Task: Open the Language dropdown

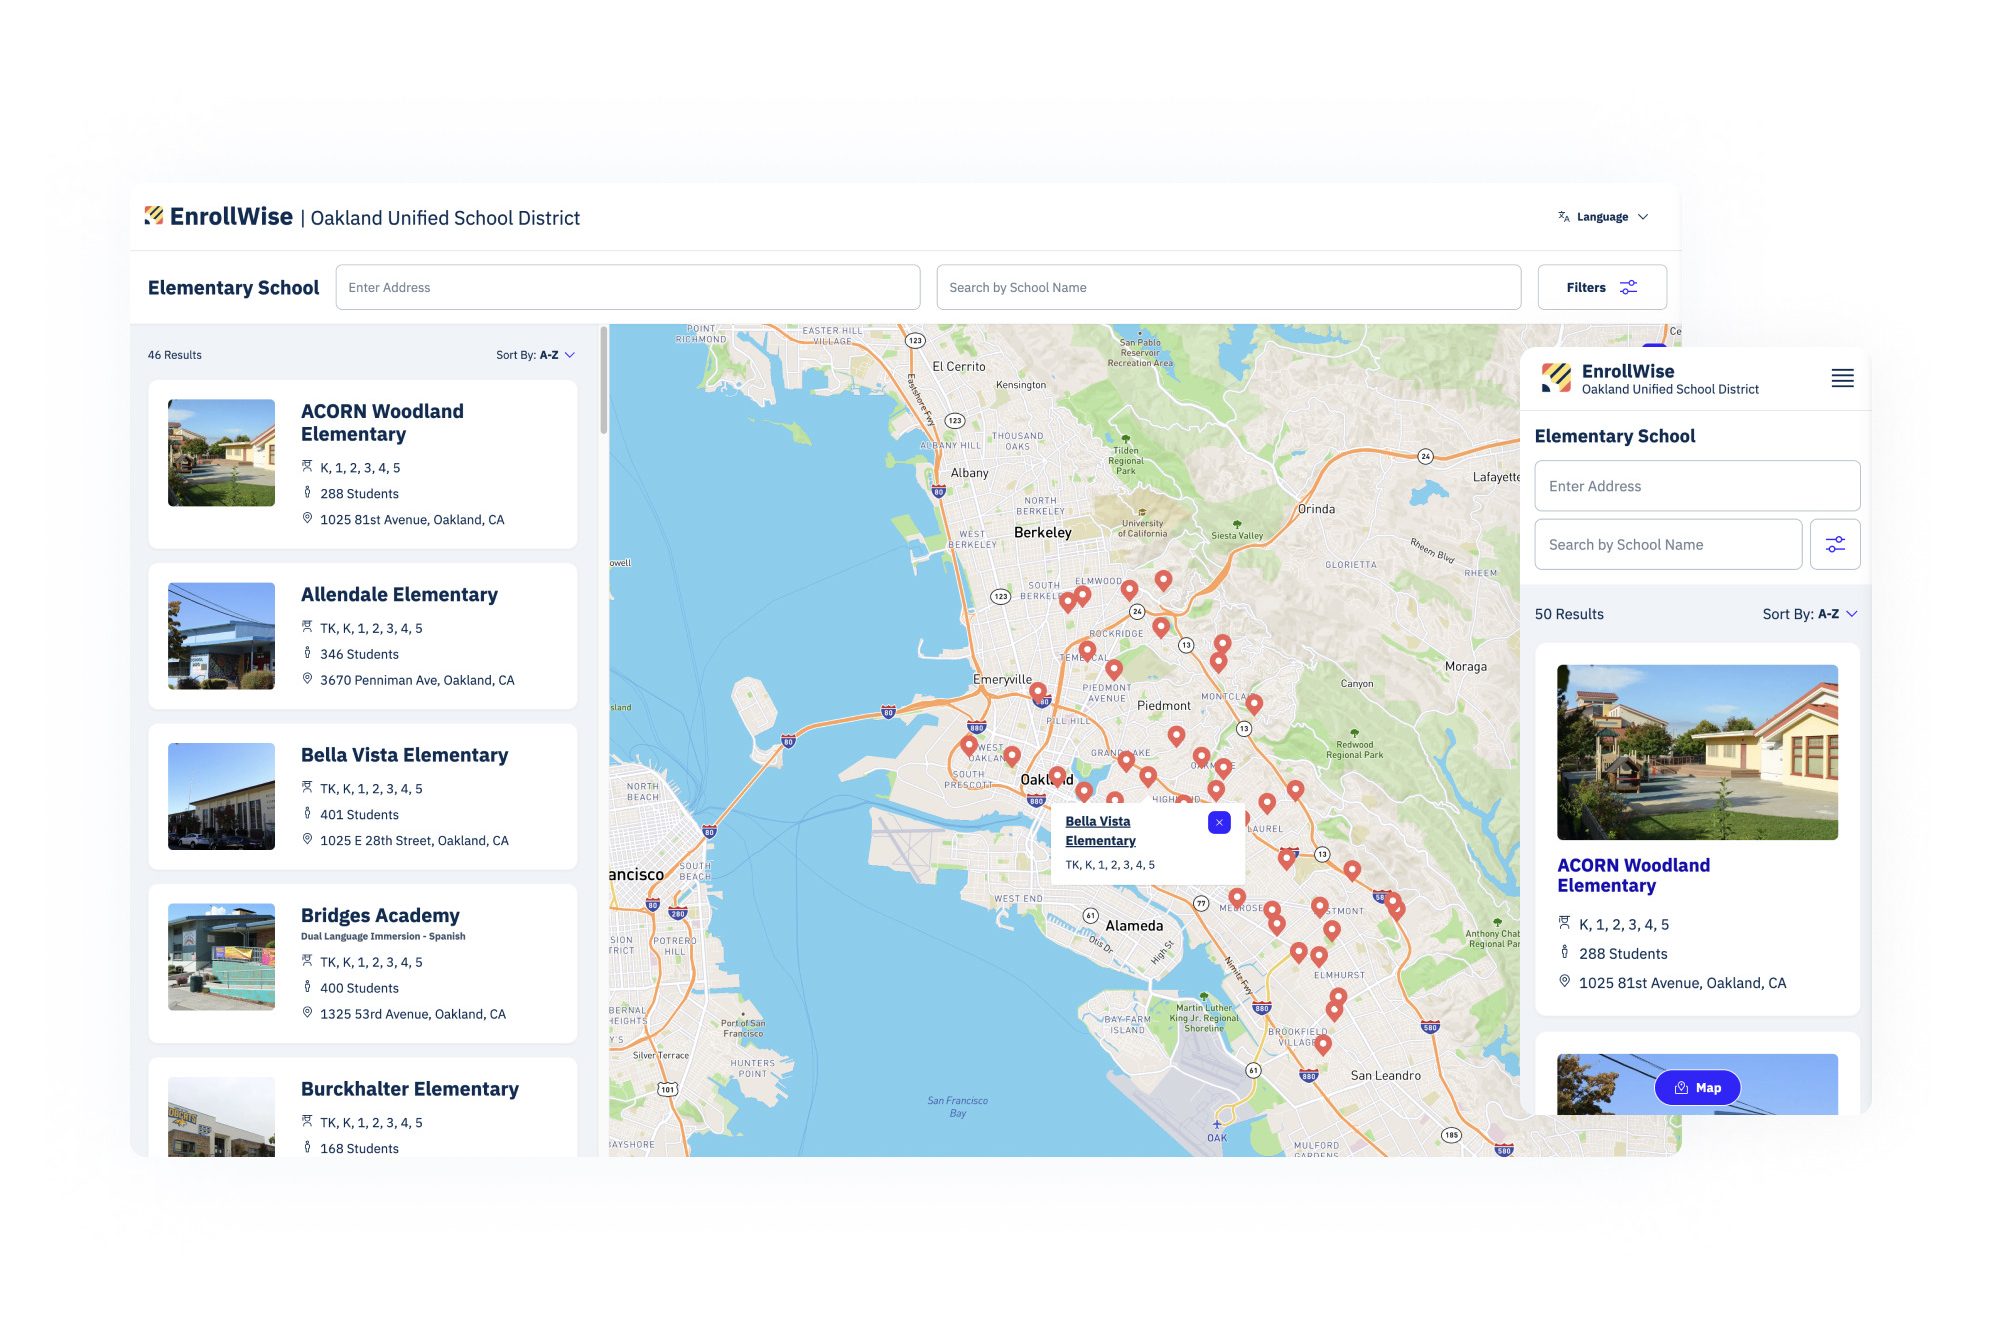Action: pos(1603,217)
